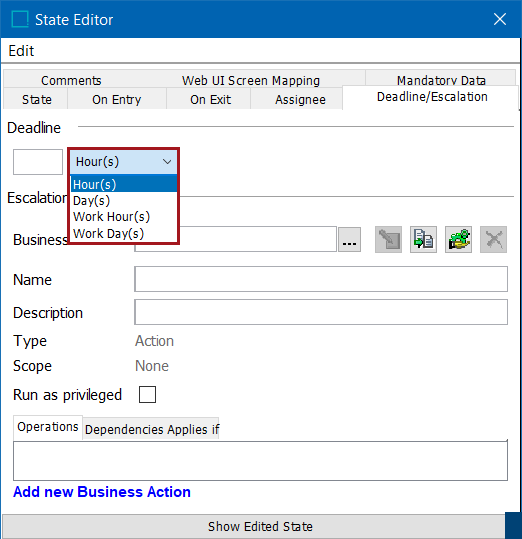
Task: Open the Edit menu
Action: 21,51
